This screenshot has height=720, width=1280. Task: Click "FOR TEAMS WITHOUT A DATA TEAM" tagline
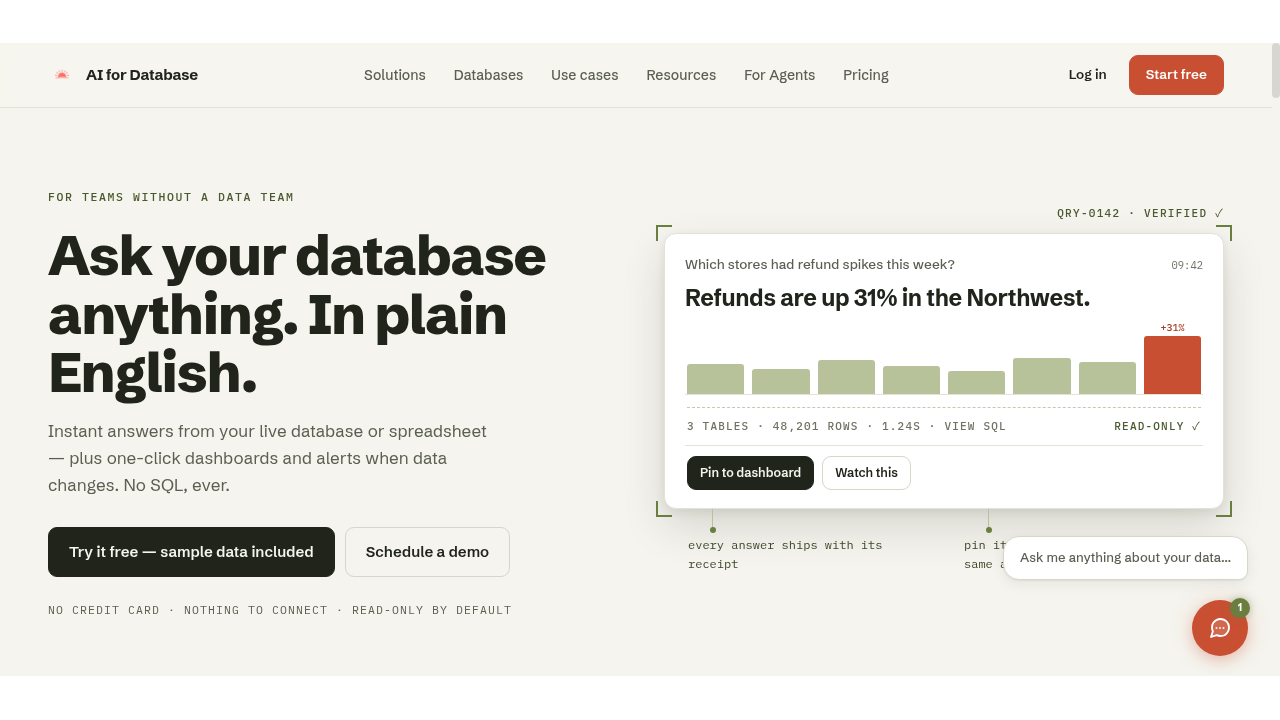pos(171,198)
